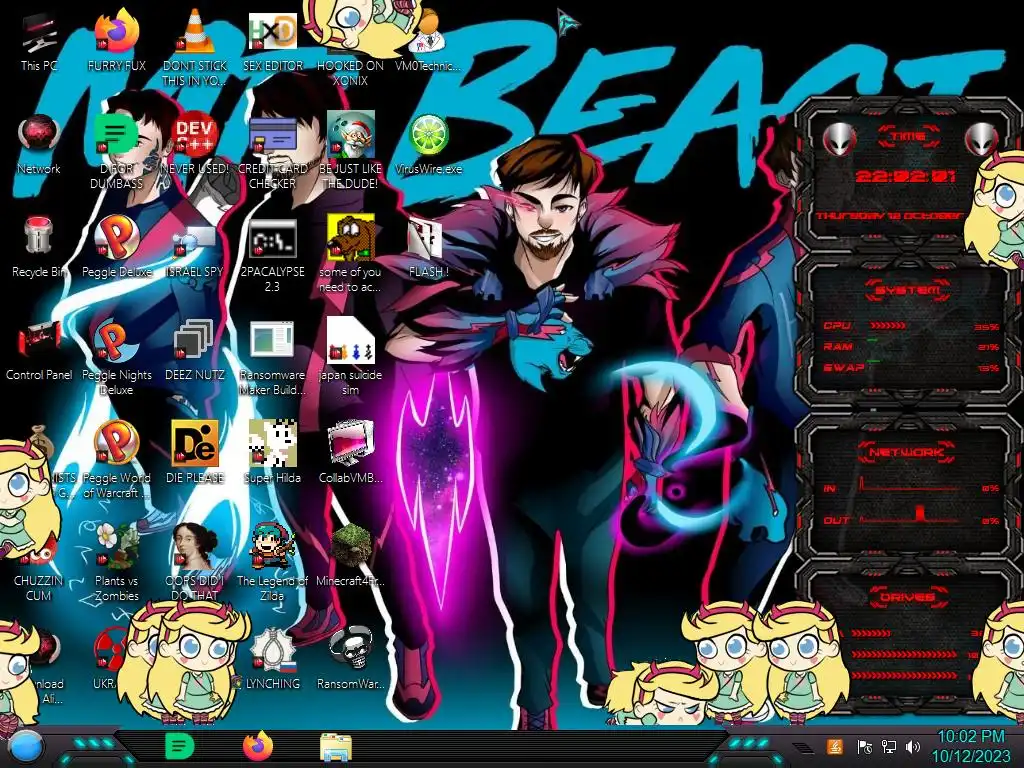Open the Ransomware Maker Build... shortcut
Viewport: 1024px width, 768px height.
pyautogui.click(x=272, y=358)
